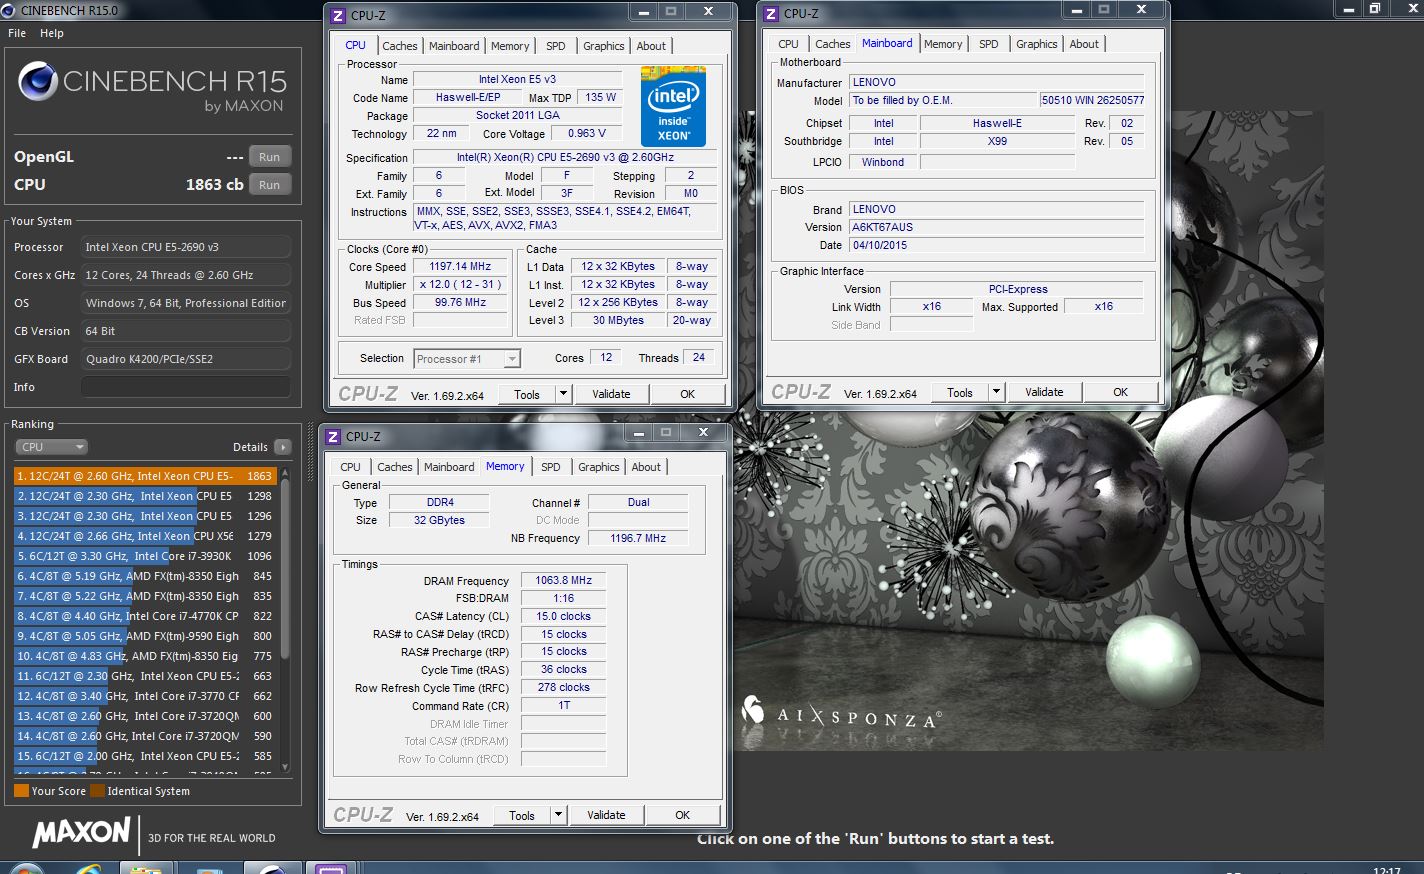Image resolution: width=1424 pixels, height=874 pixels.
Task: Go to CPU tab in CPU-Z Memory window
Action: (x=350, y=467)
